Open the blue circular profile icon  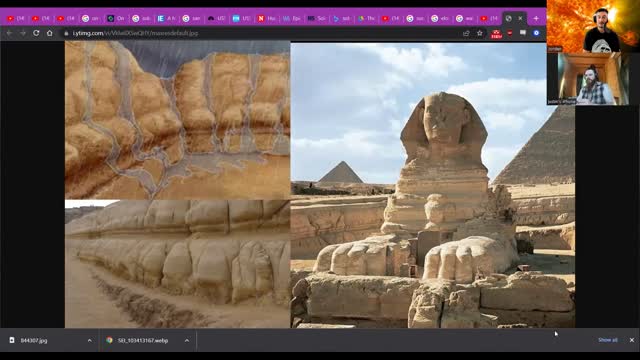536,33
